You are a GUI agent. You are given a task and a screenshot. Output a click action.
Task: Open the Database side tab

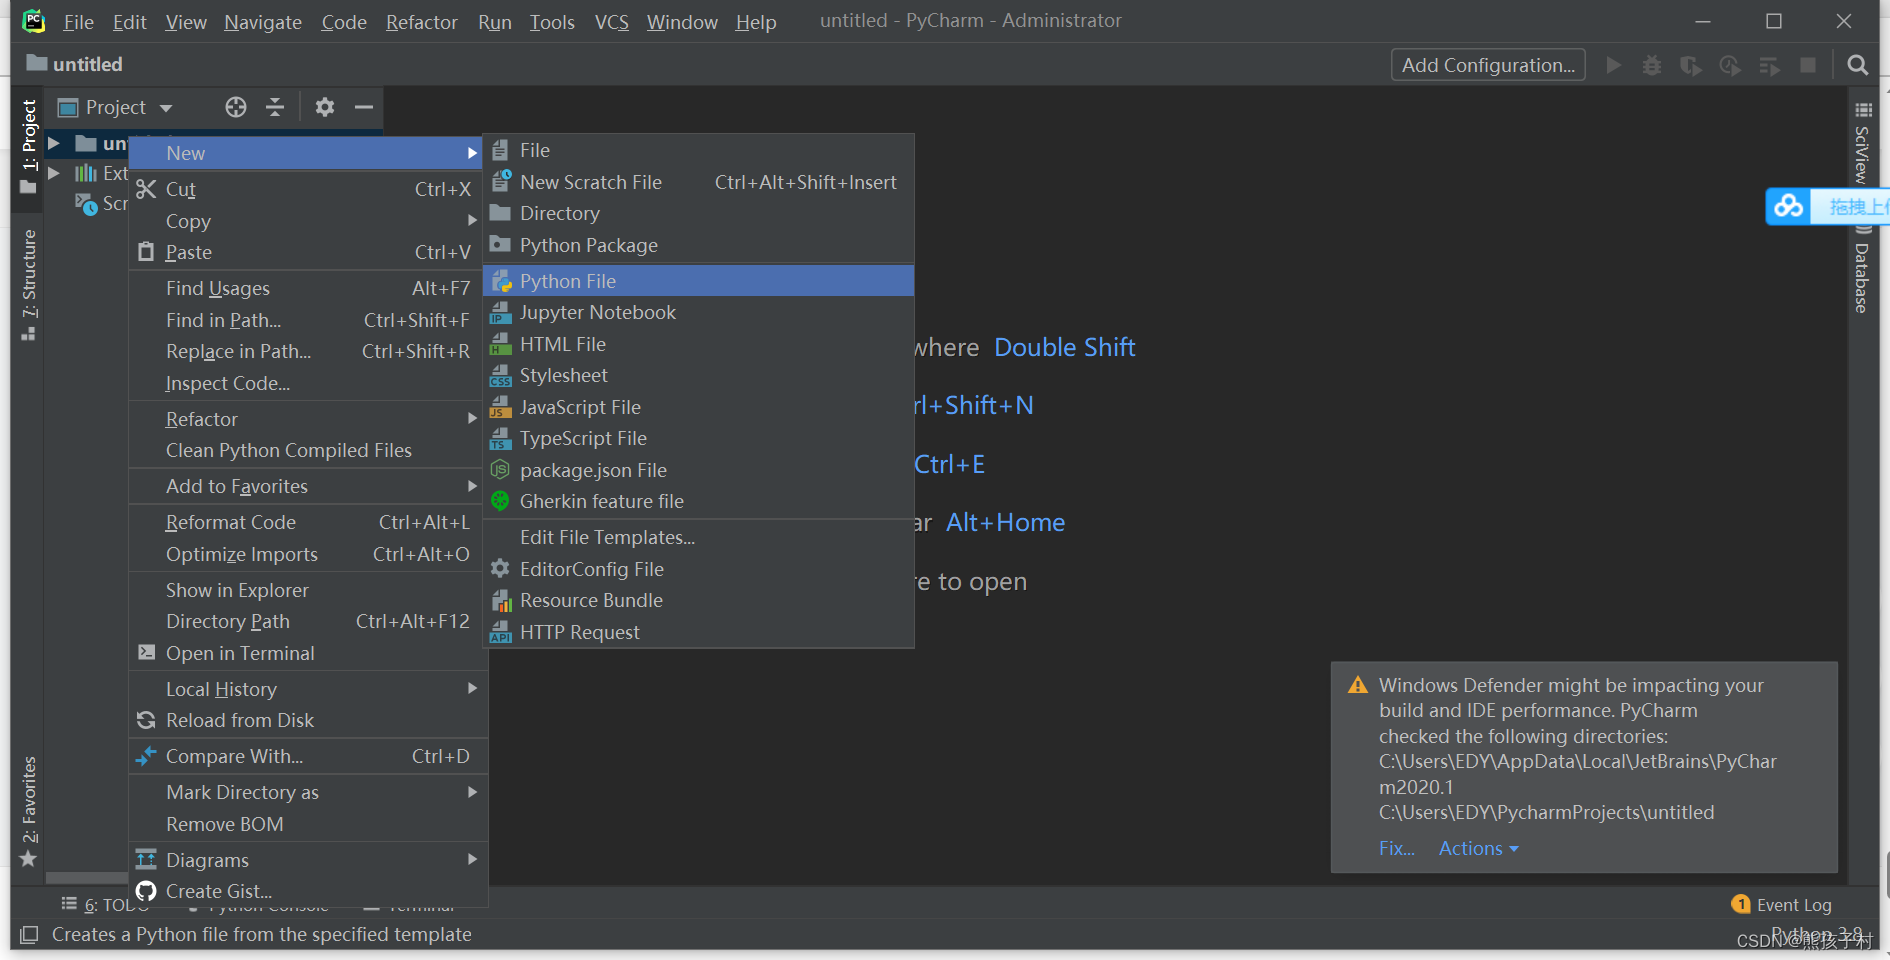point(1862,271)
